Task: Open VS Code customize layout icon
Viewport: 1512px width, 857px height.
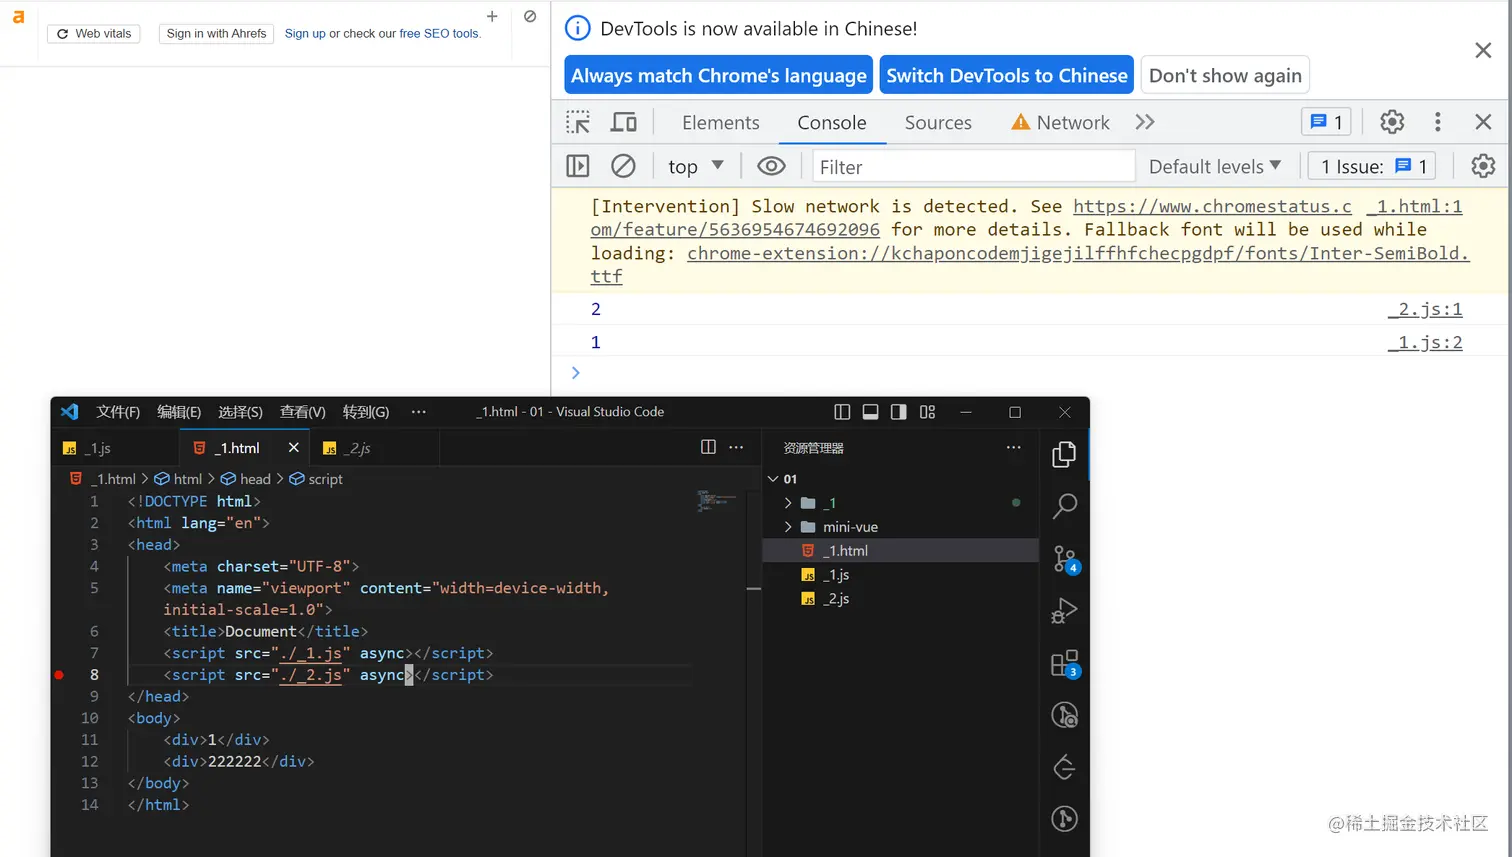Action: [x=928, y=412]
